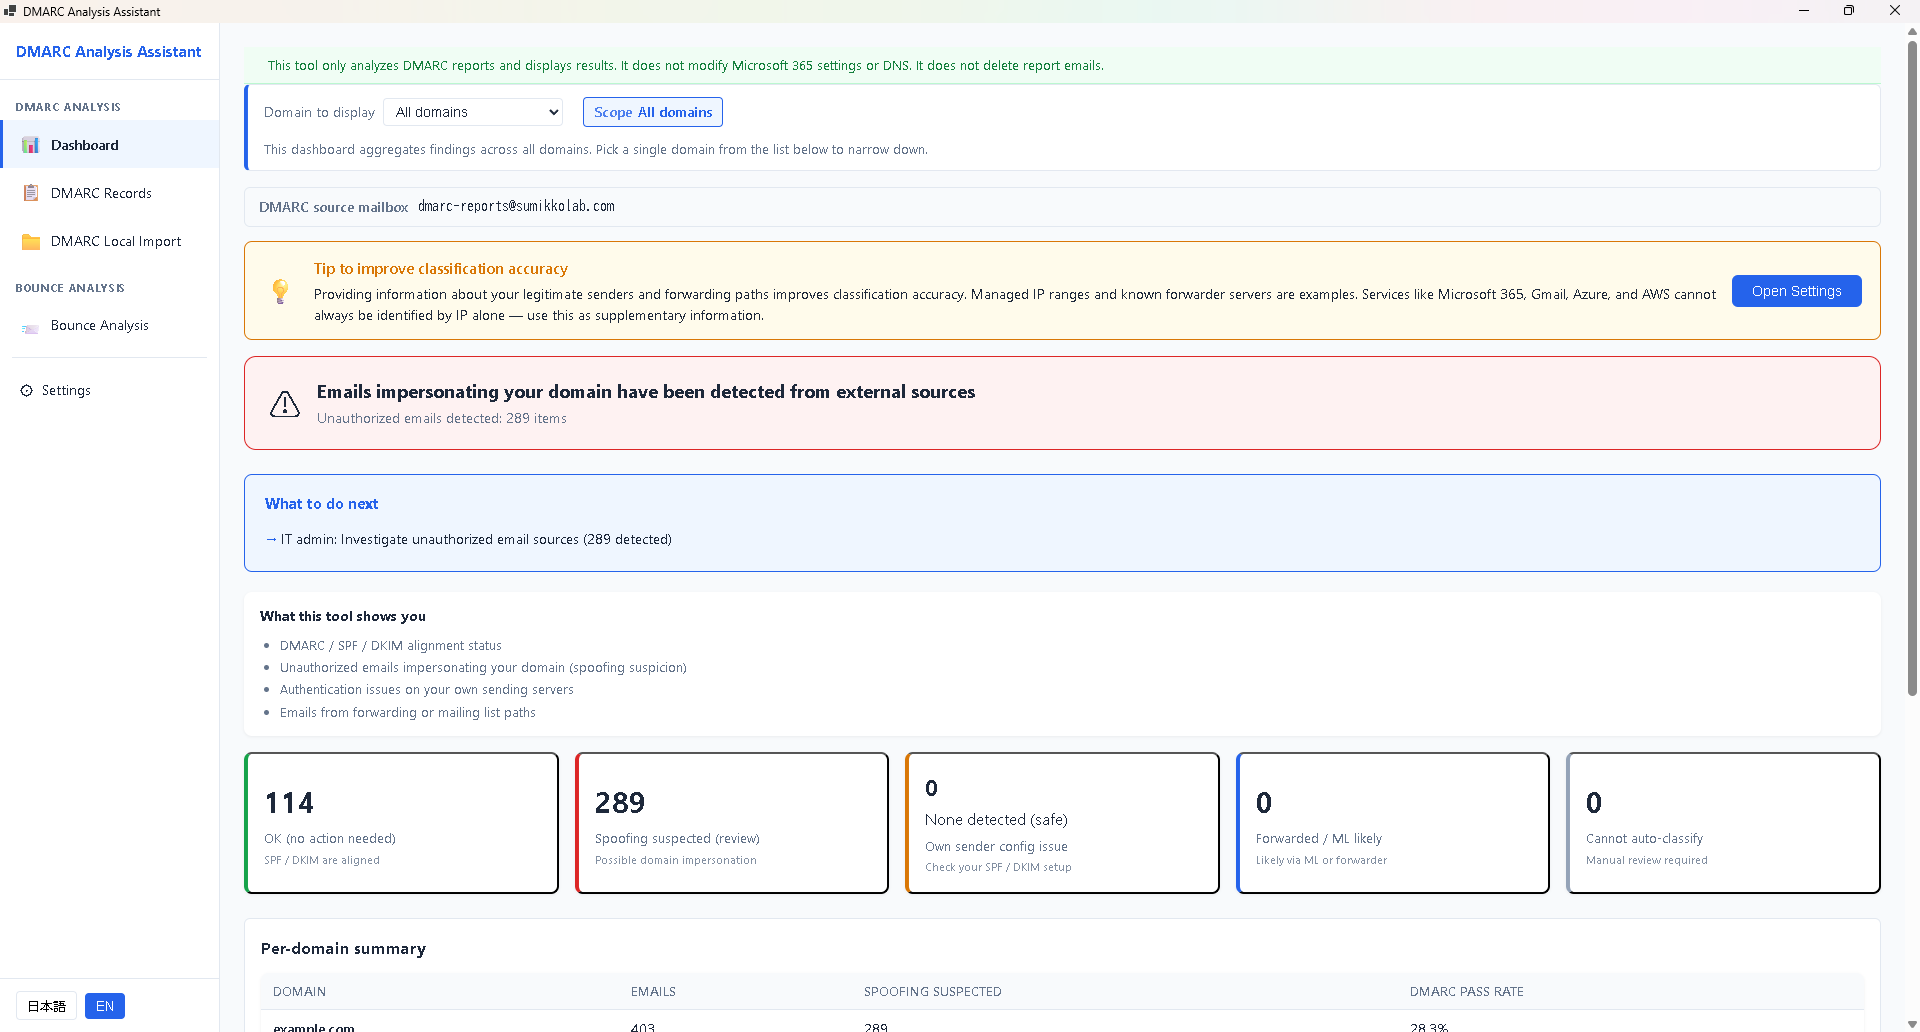Click the DMARC Records clipboard icon
The width and height of the screenshot is (1920, 1032).
pos(31,193)
